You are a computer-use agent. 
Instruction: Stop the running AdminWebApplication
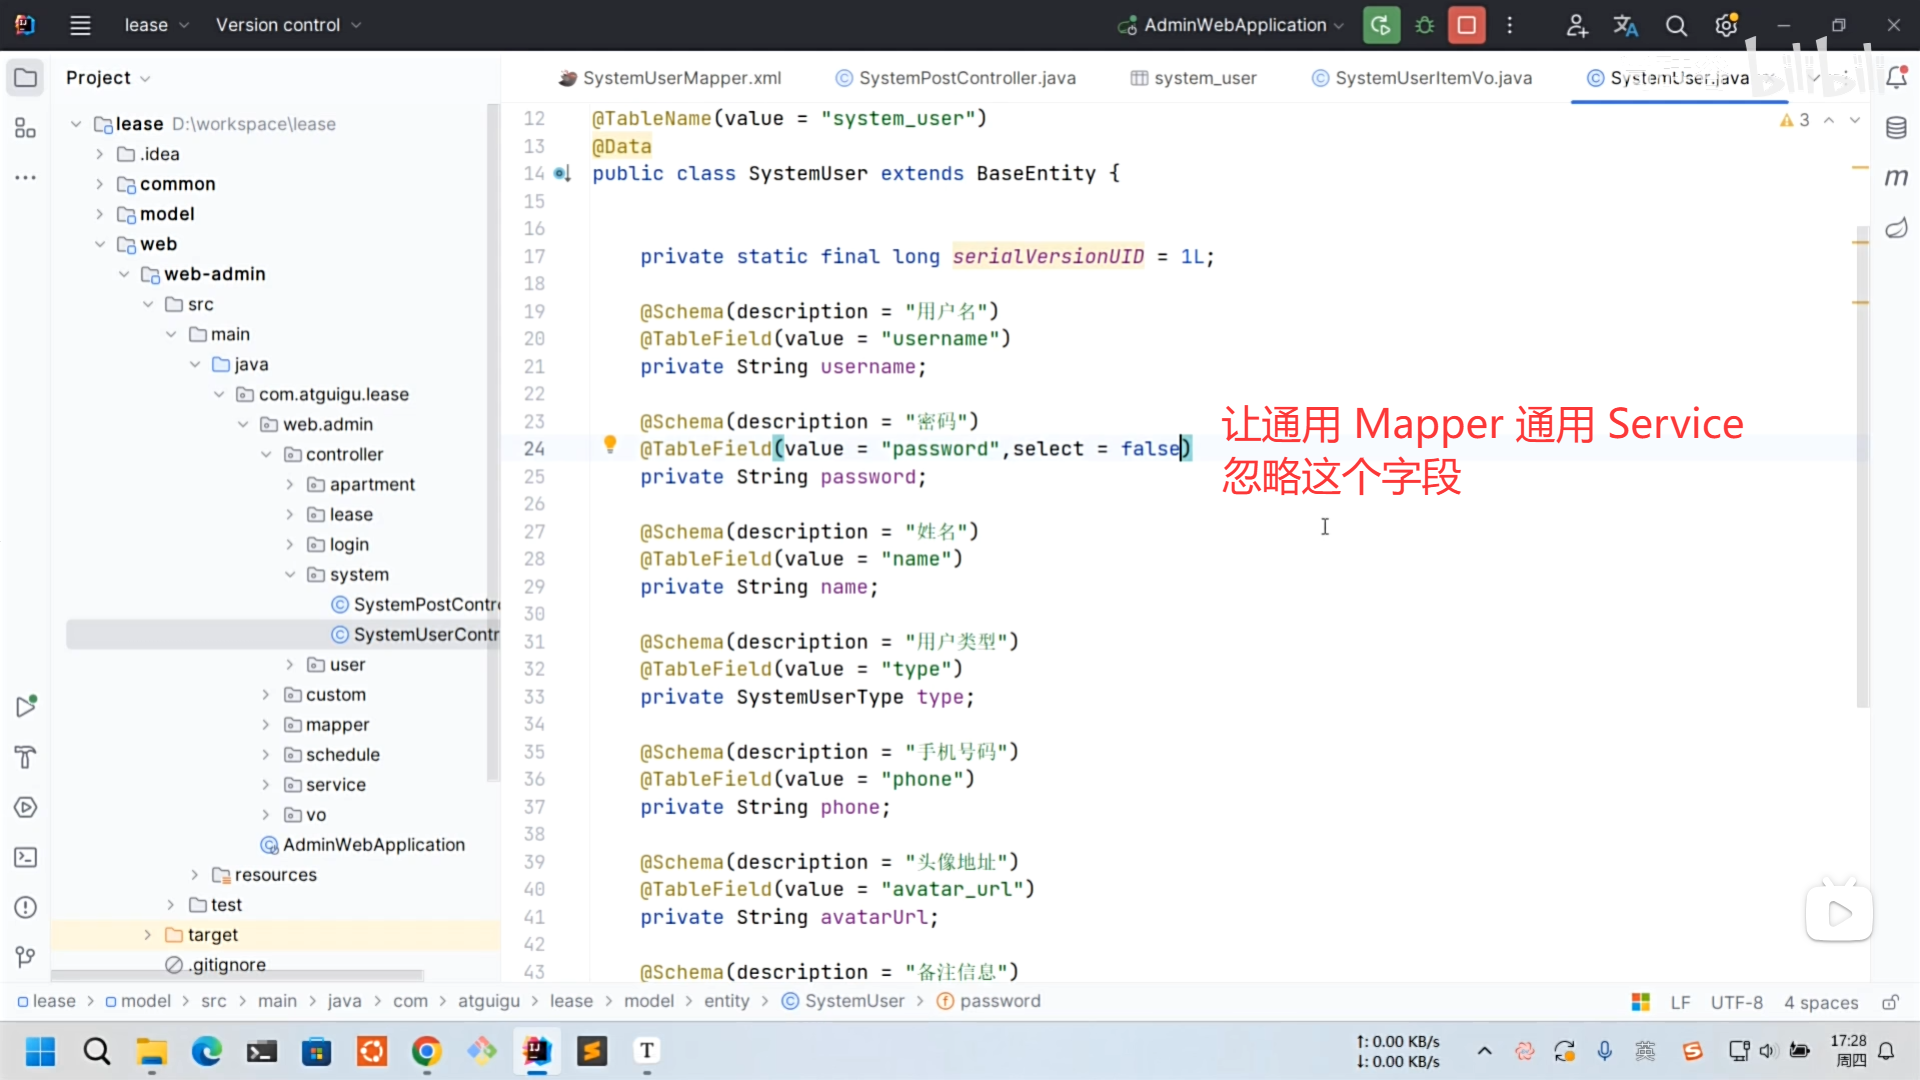point(1467,26)
